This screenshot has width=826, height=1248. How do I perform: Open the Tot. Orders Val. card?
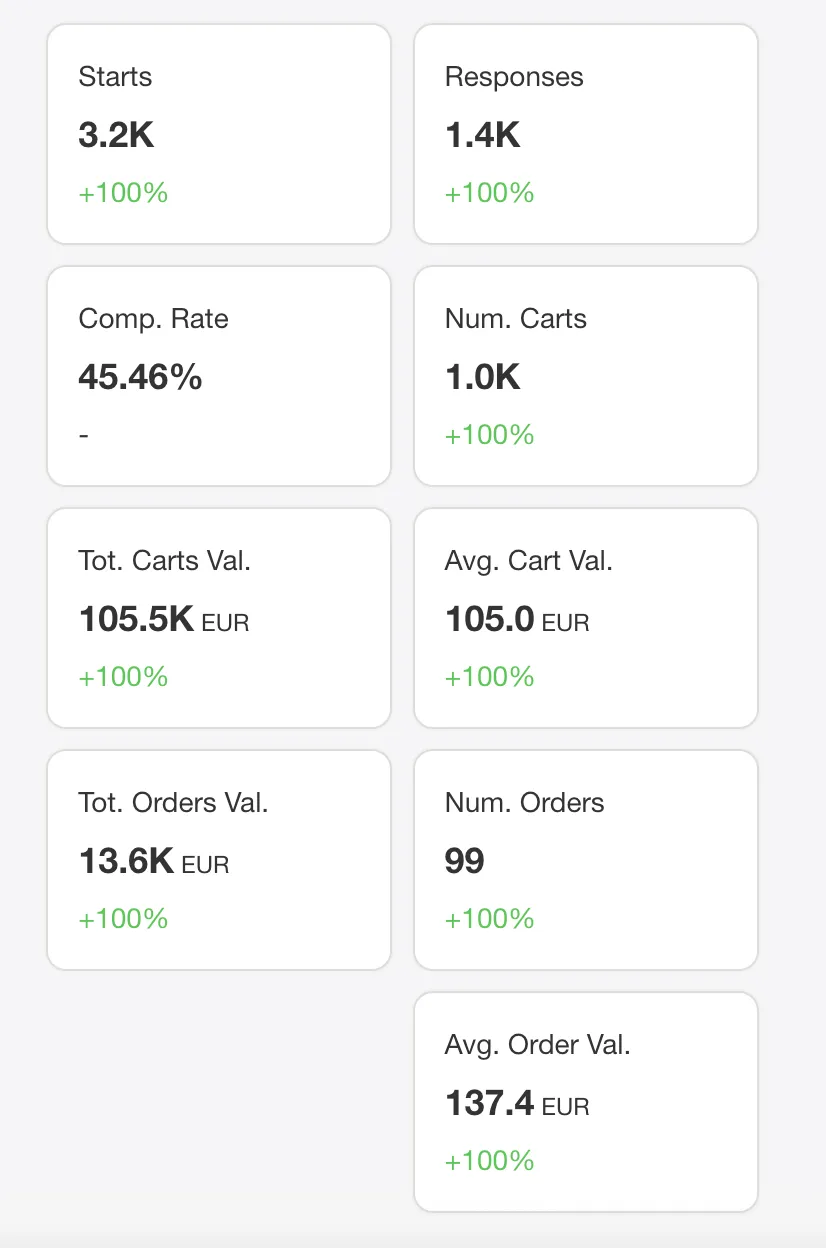(218, 860)
